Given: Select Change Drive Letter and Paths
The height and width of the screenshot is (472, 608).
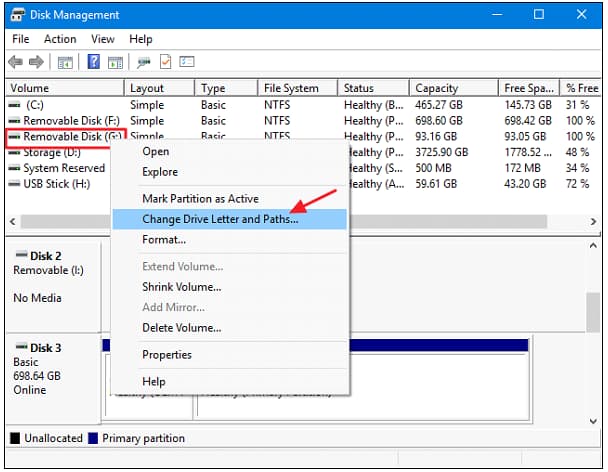Looking at the screenshot, I should tap(230, 219).
